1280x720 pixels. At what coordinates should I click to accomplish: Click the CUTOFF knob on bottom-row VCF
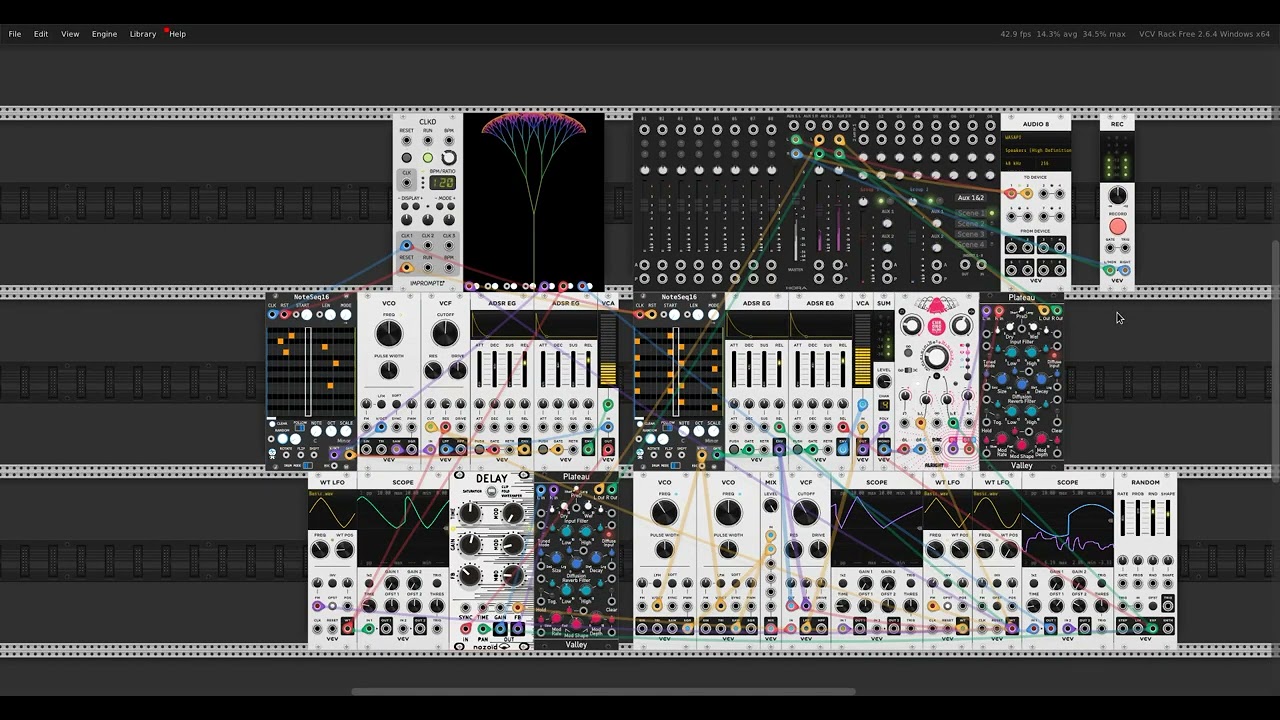[x=806, y=513]
